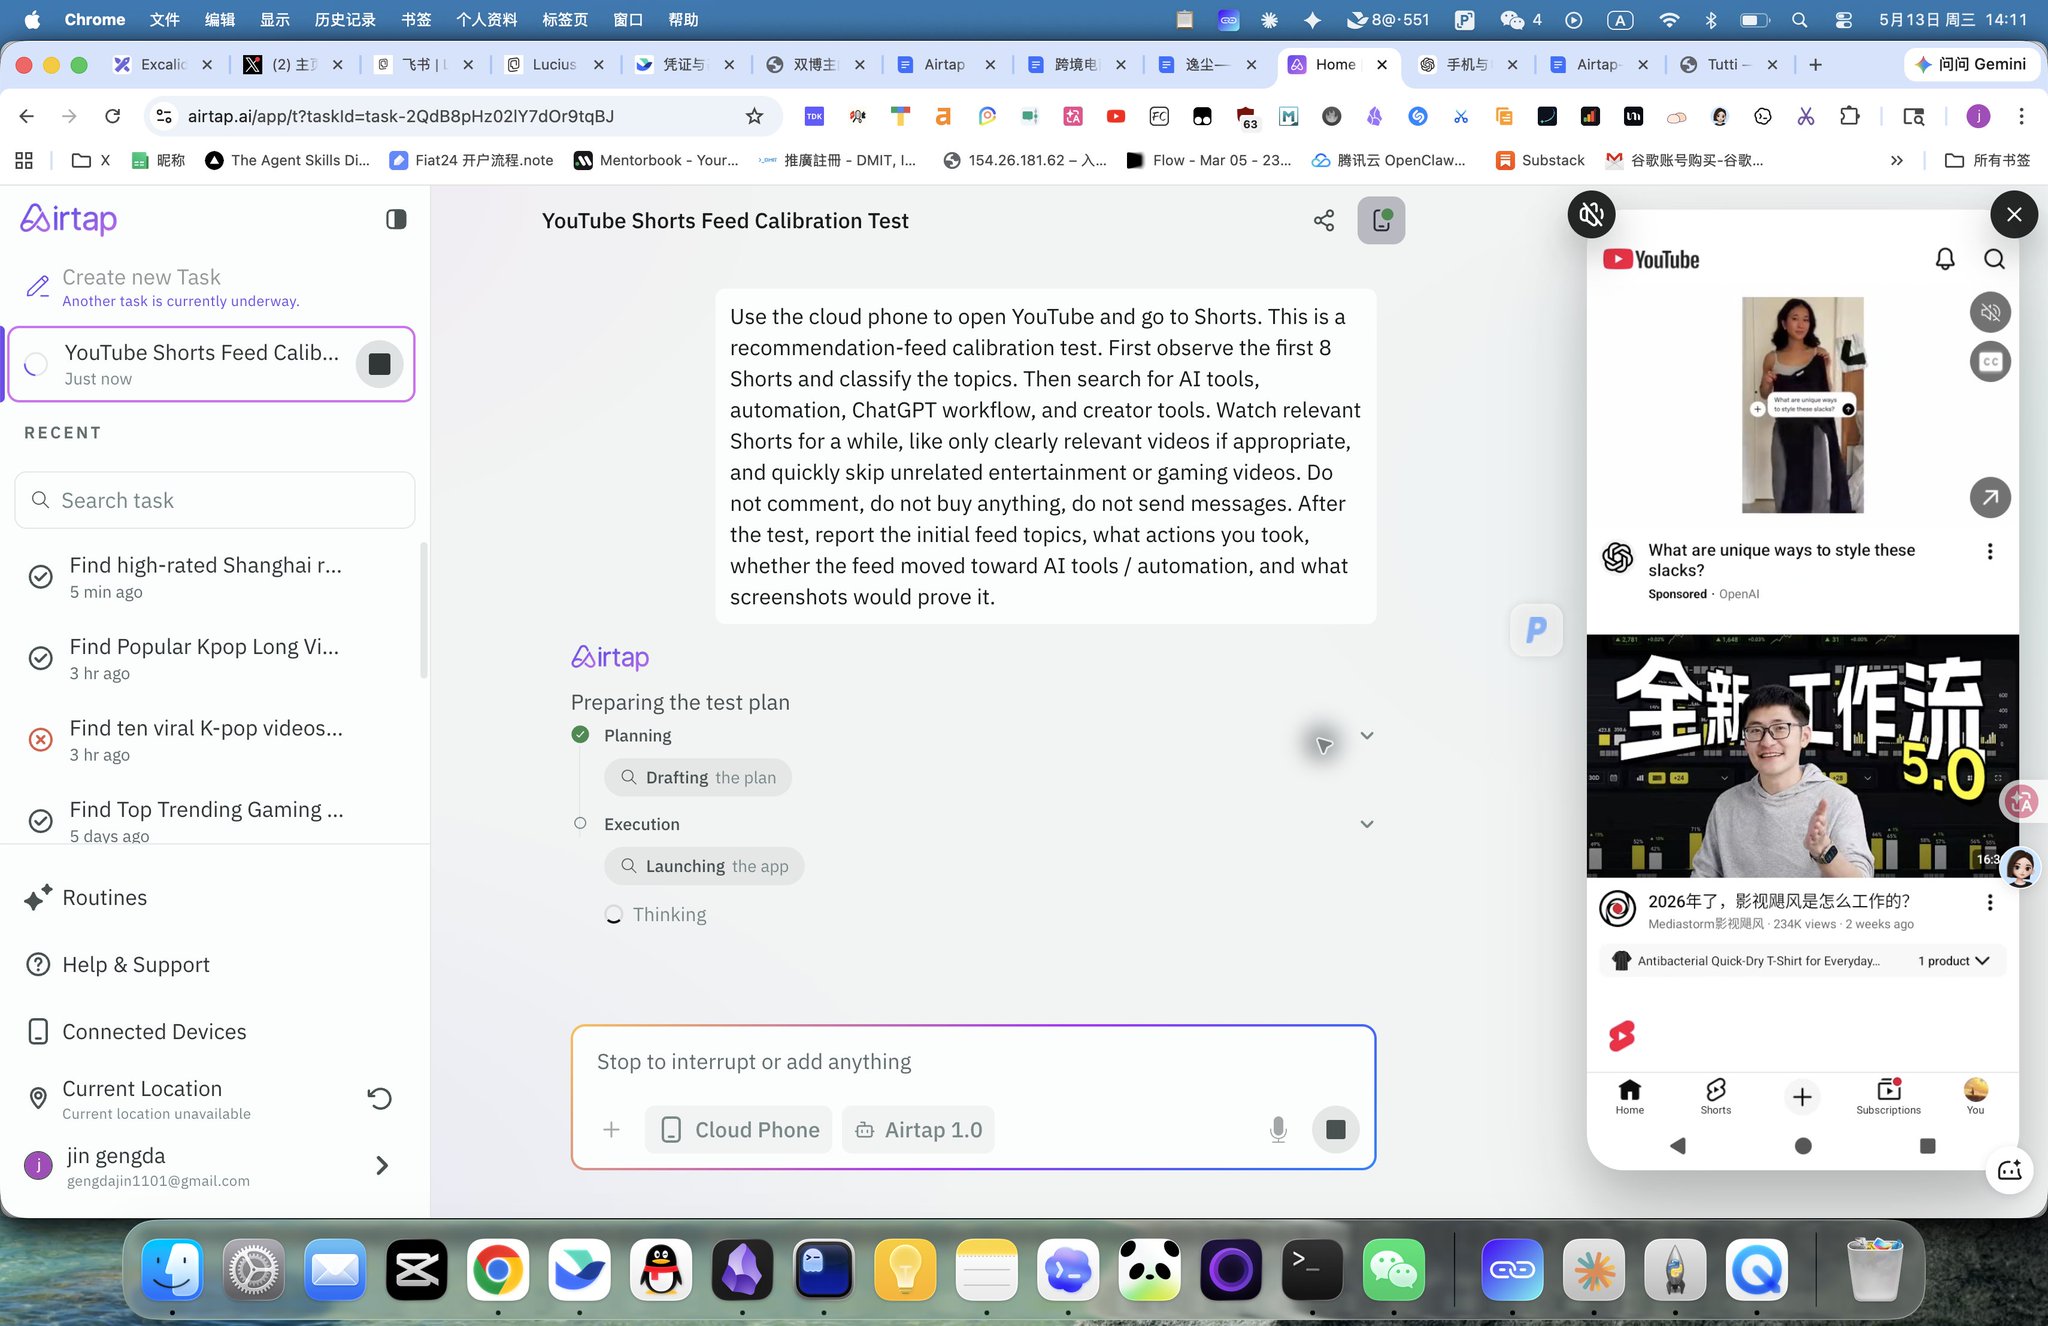The height and width of the screenshot is (1326, 2048).
Task: Toggle the cloud phone device view button
Action: coord(1381,221)
